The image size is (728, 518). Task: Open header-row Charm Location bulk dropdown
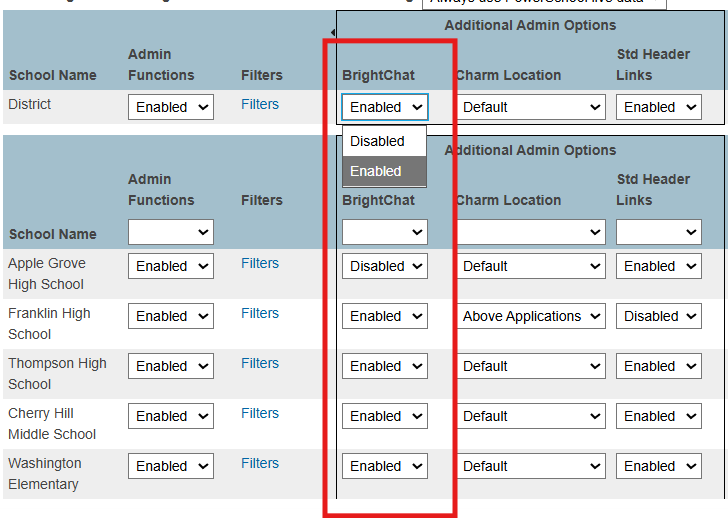pyautogui.click(x=531, y=232)
